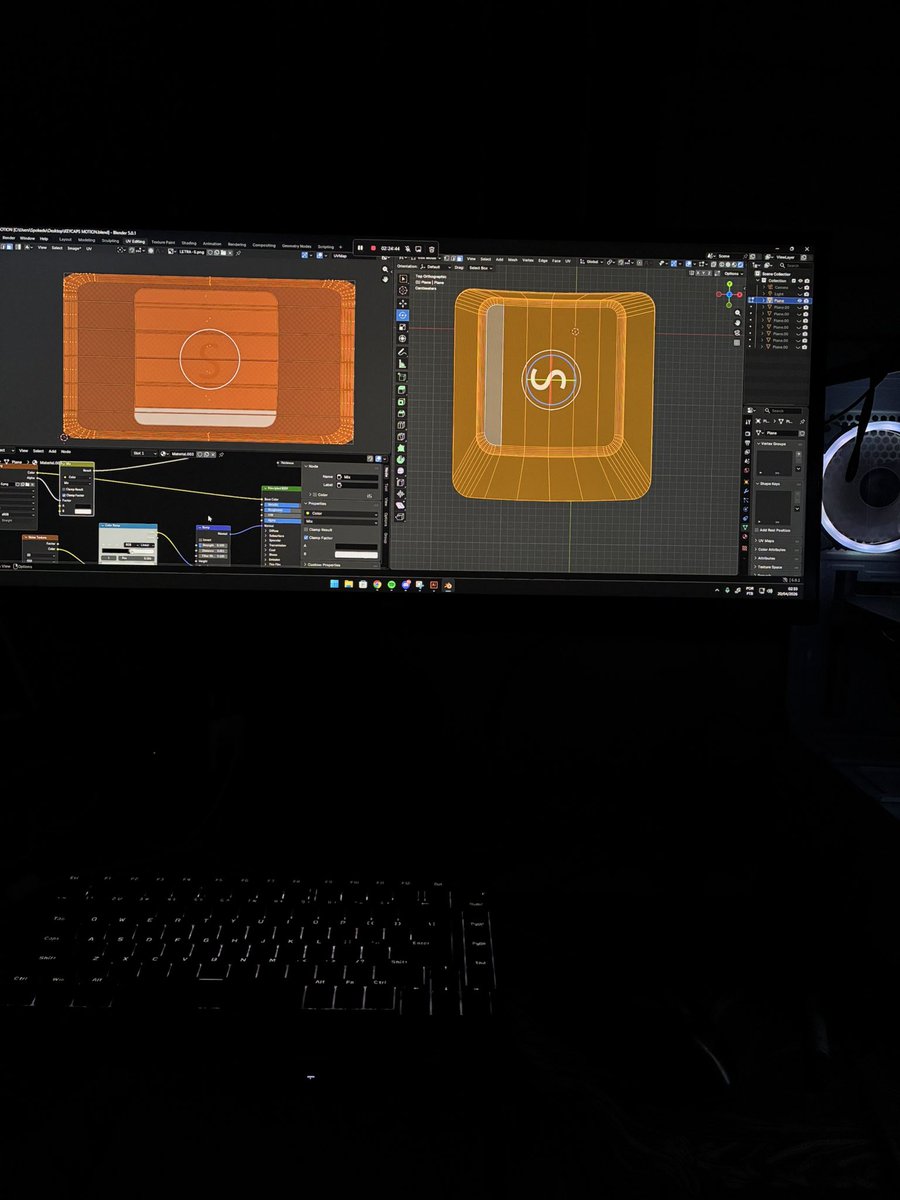Click the Color Ramp node gradient bar
The height and width of the screenshot is (1200, 900).
[x=127, y=551]
